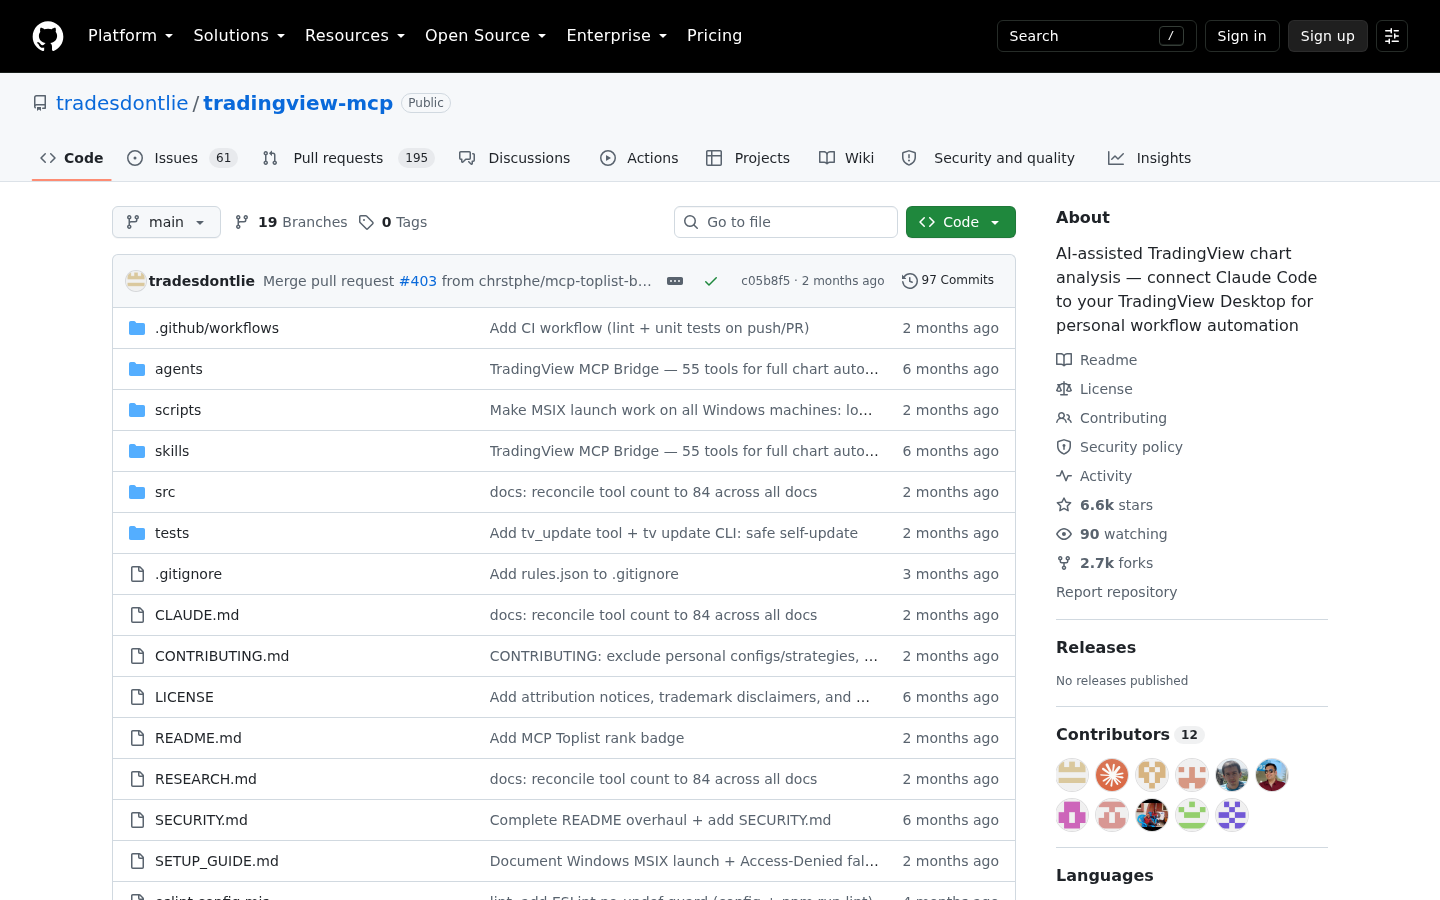Image resolution: width=1440 pixels, height=900 pixels.
Task: Expand the Resources dropdown menu
Action: click(x=355, y=36)
